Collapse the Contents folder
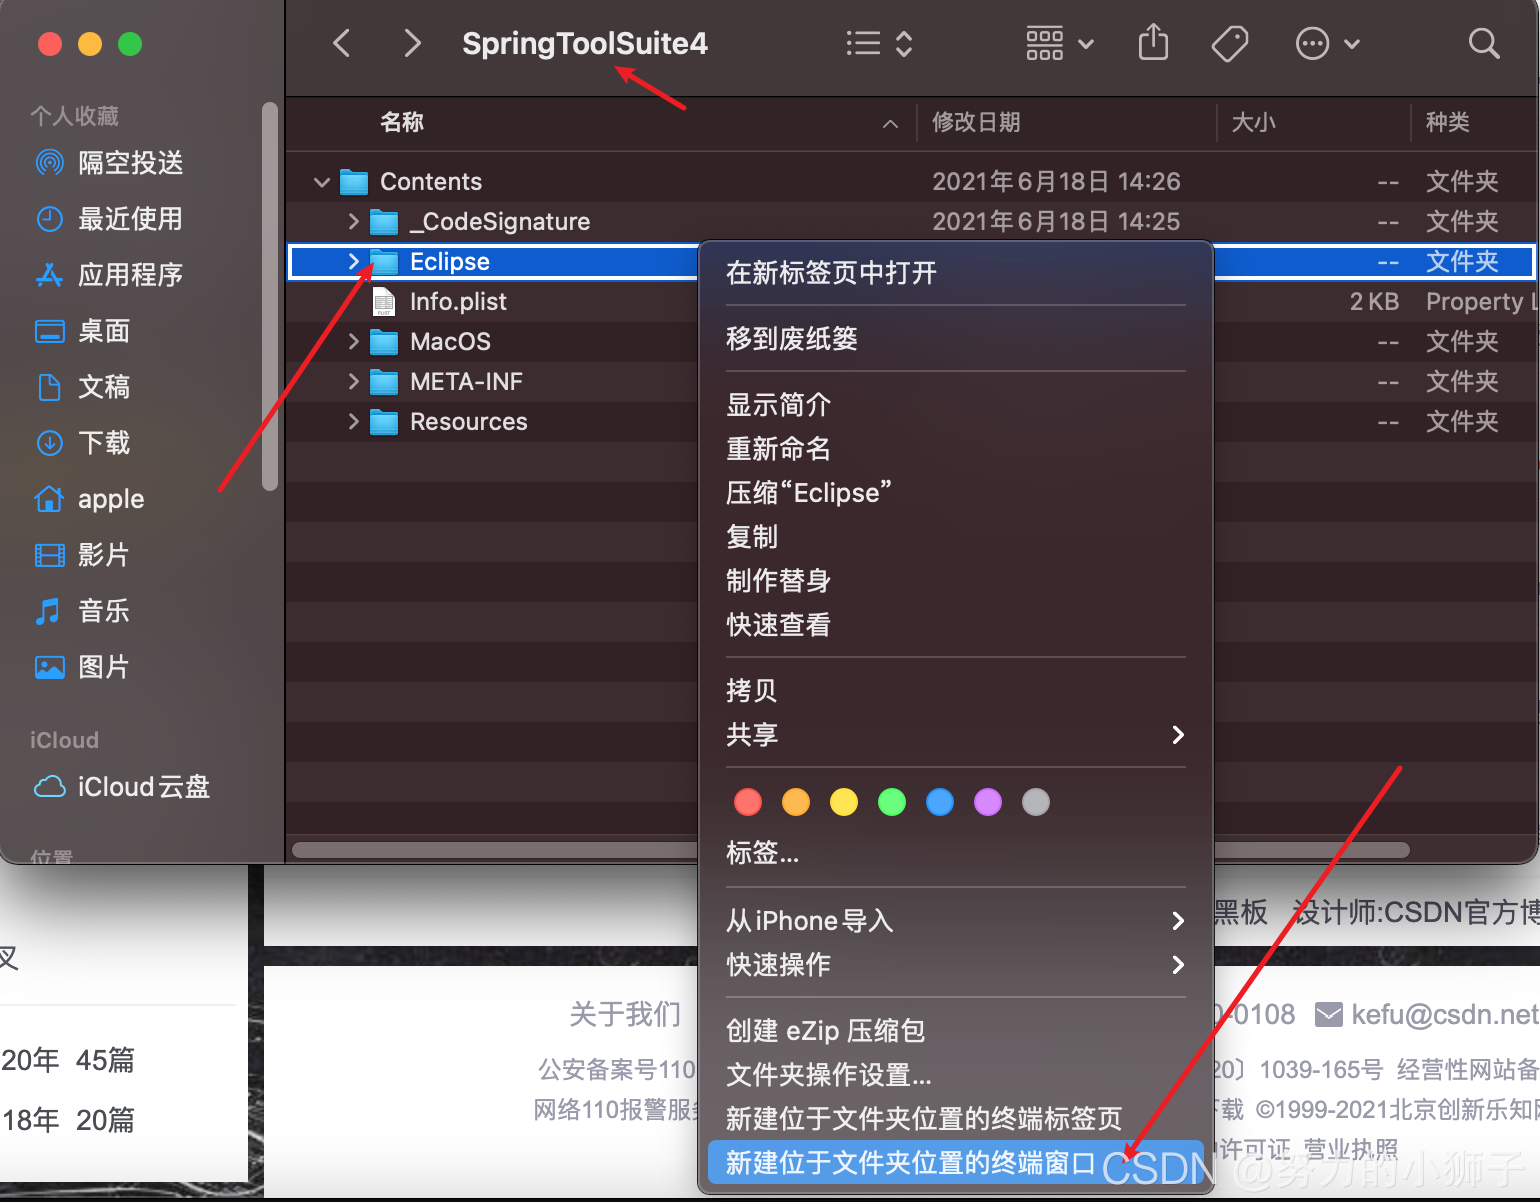This screenshot has width=1540, height=1202. pos(322,182)
